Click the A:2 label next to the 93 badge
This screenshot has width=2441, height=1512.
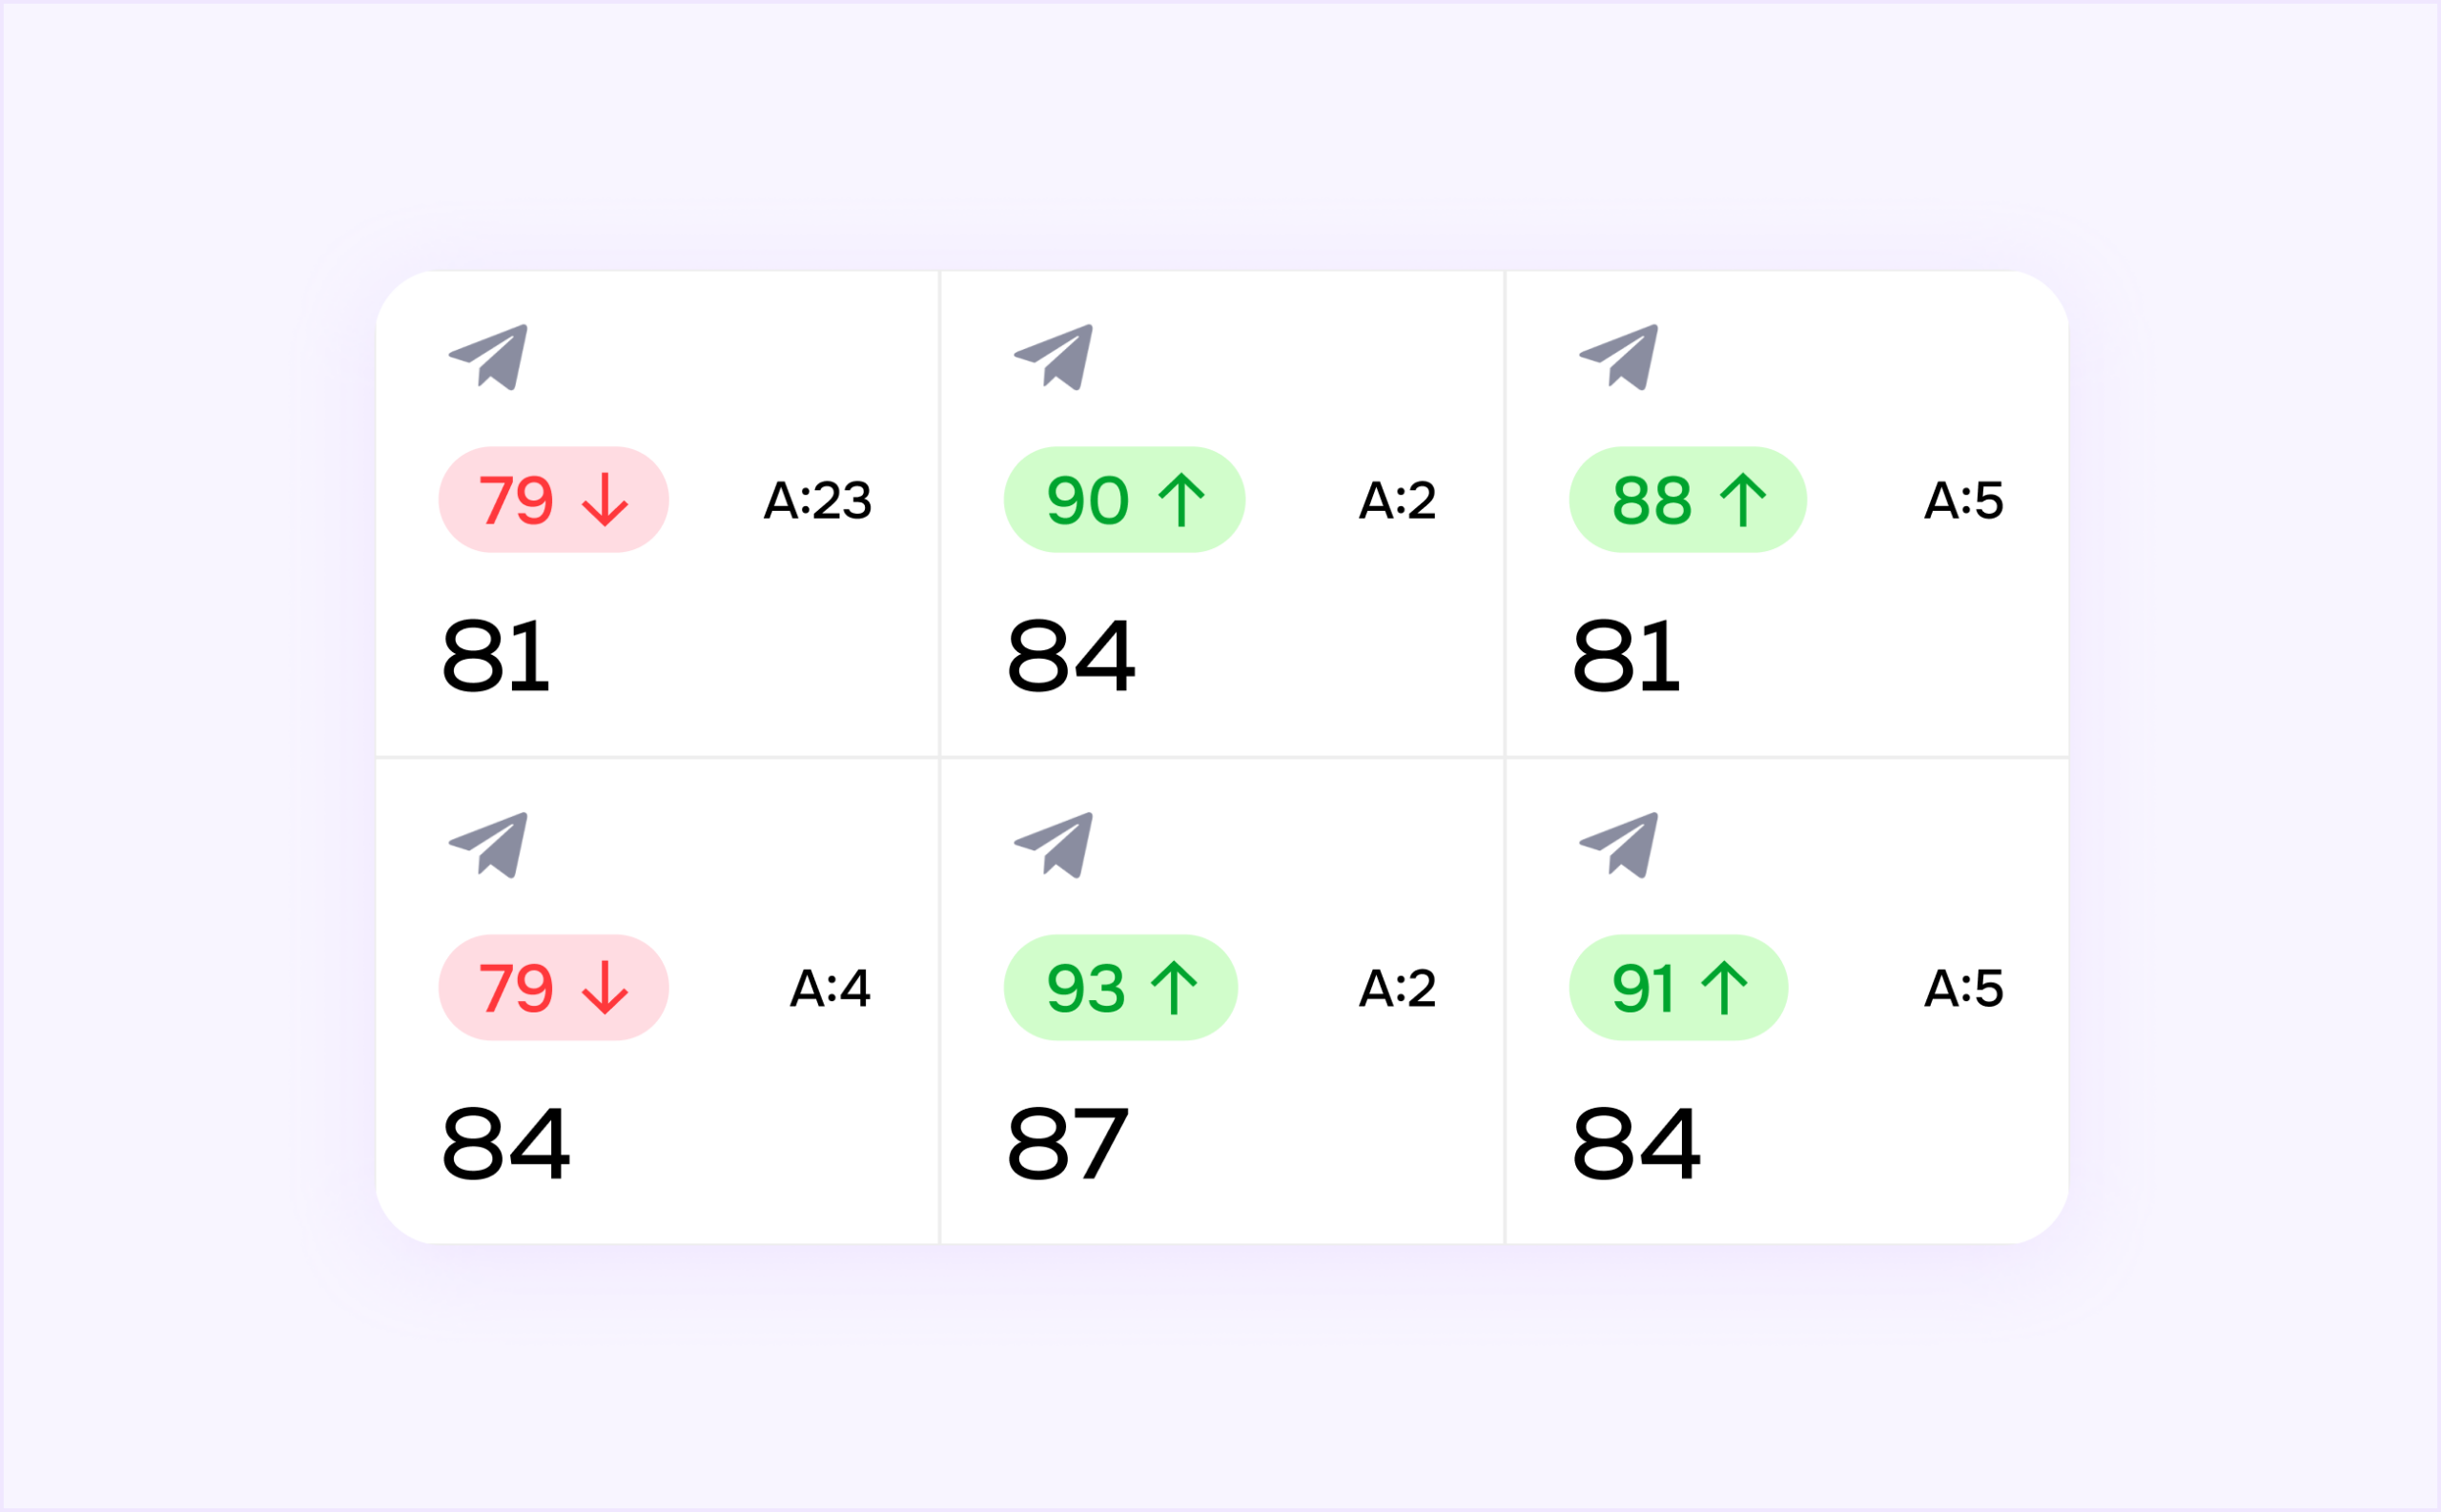tap(1397, 988)
